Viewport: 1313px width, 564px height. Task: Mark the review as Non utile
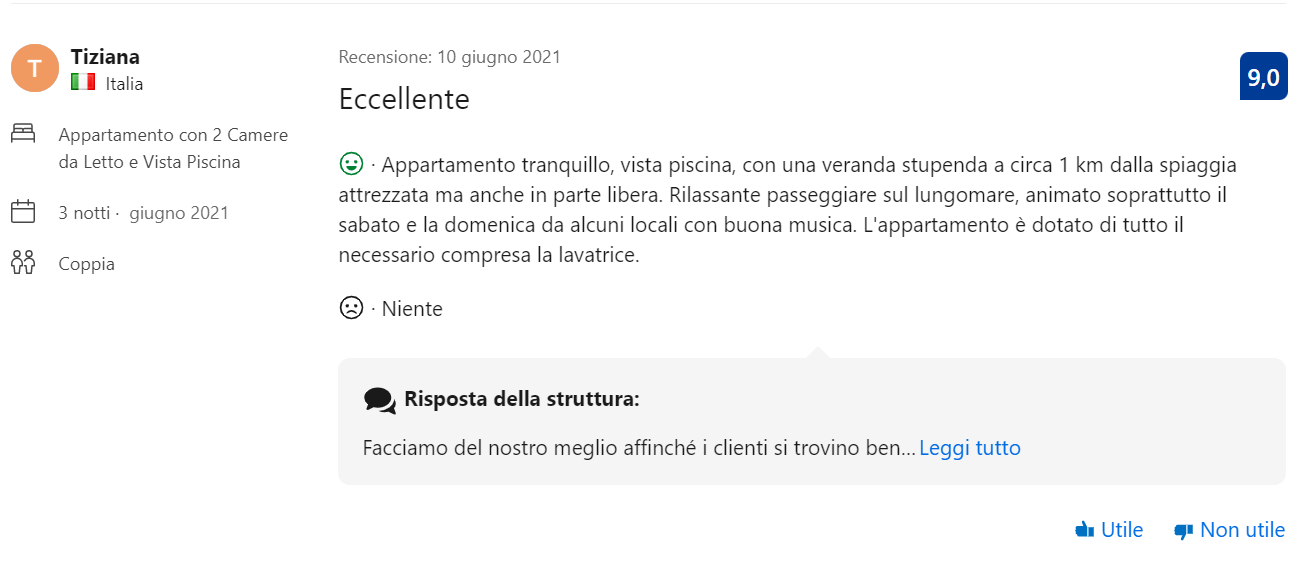[x=1230, y=530]
